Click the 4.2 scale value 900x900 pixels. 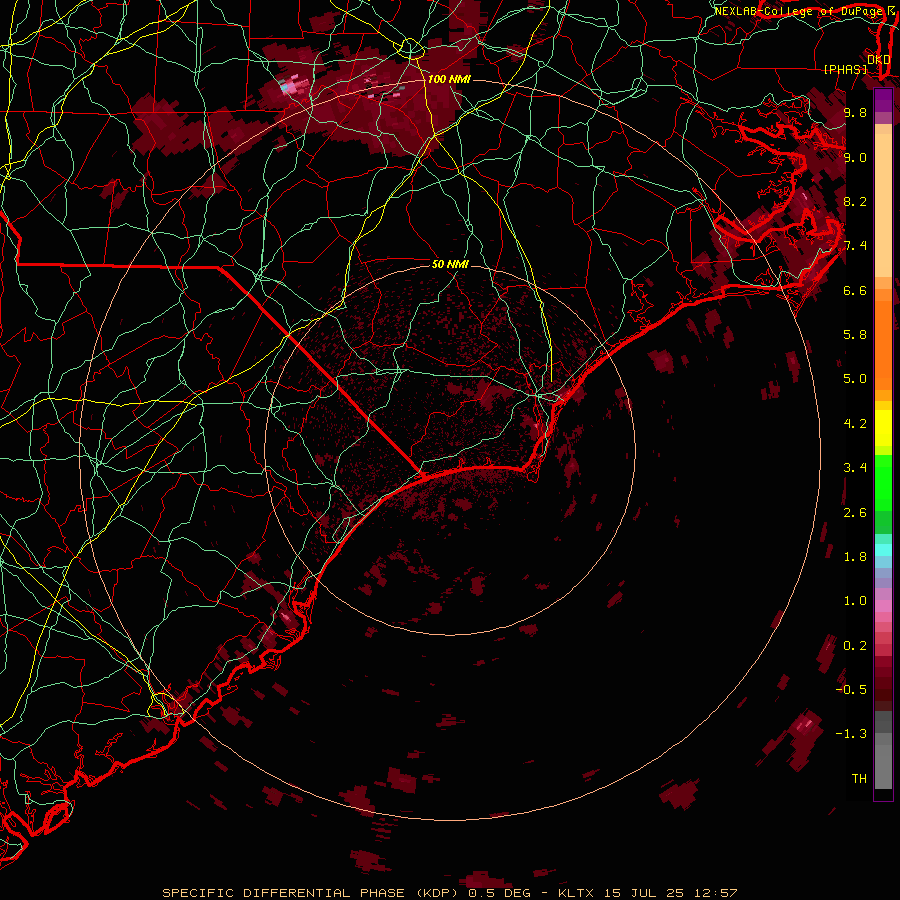point(855,424)
